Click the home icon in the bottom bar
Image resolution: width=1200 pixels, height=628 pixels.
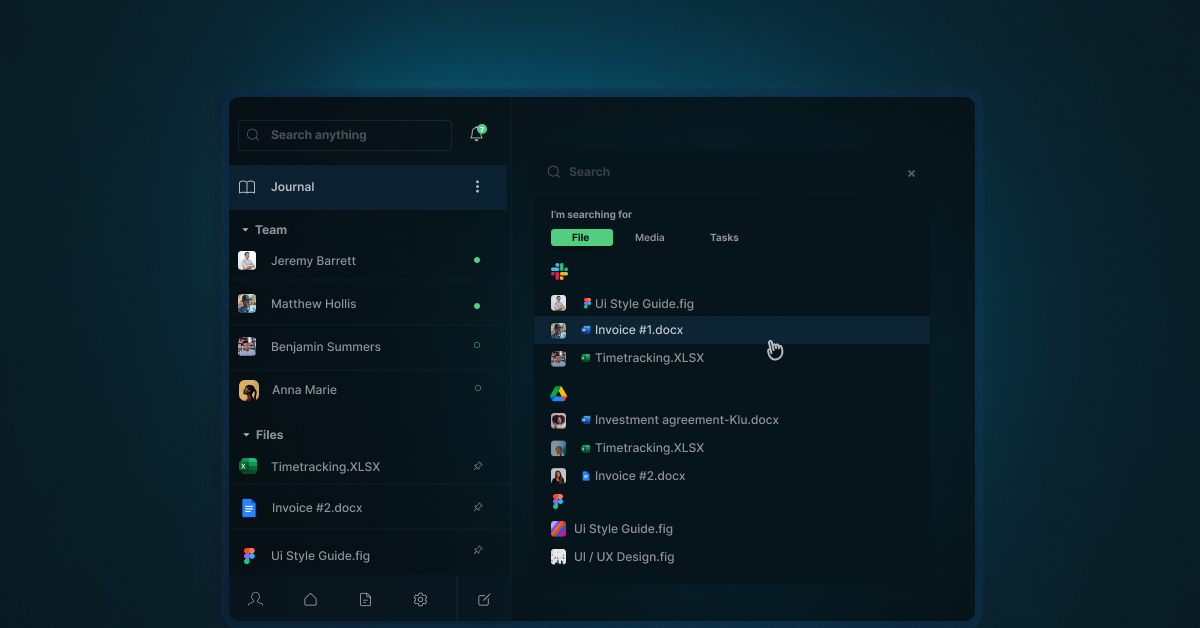310,599
